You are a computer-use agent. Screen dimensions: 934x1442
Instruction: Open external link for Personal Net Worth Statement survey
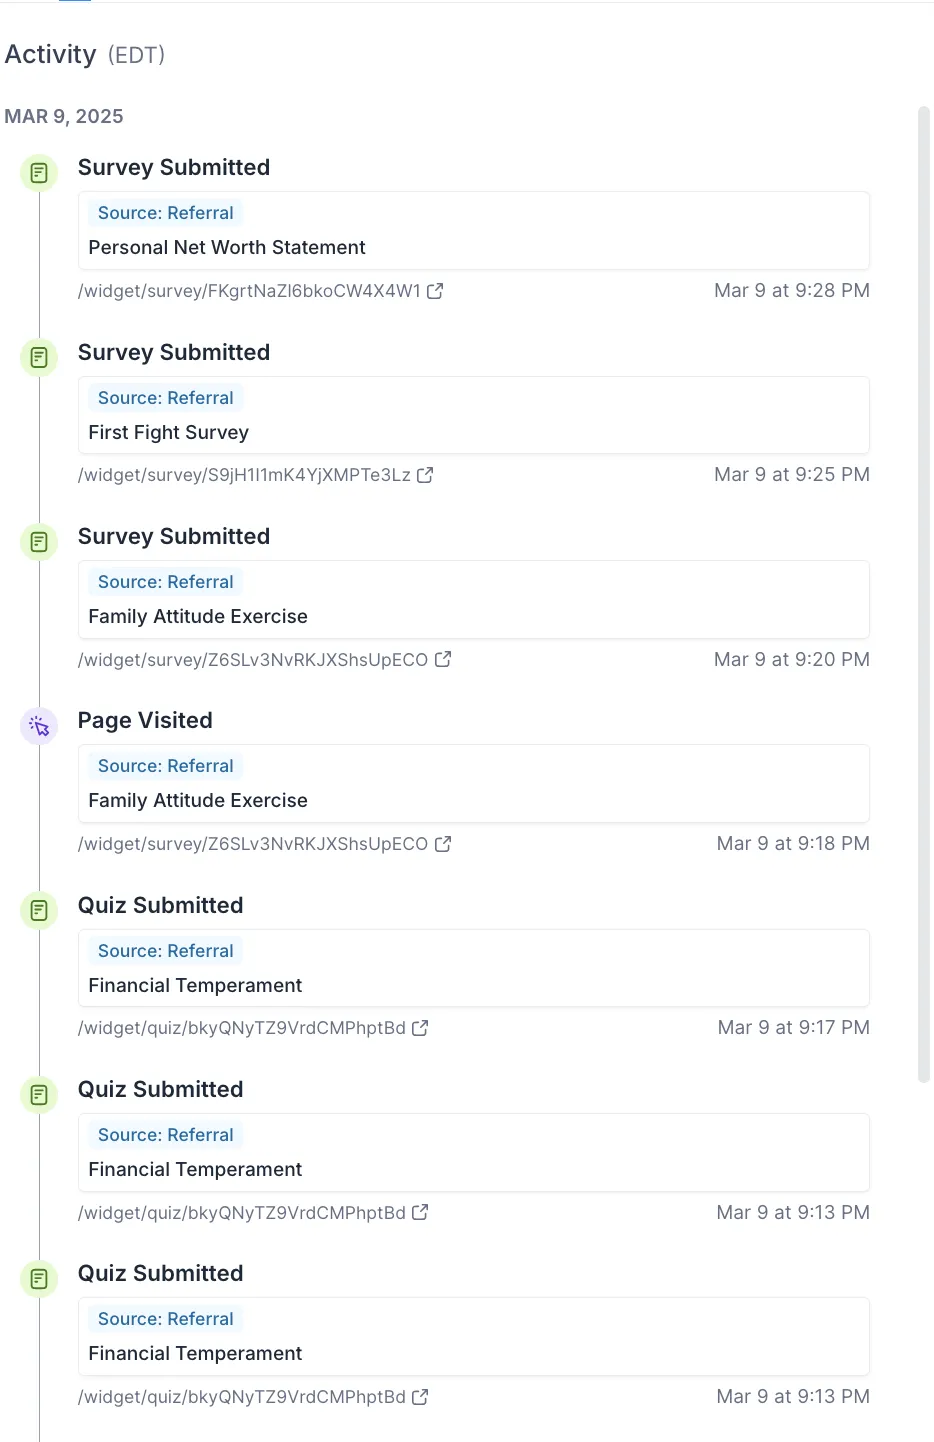click(435, 291)
